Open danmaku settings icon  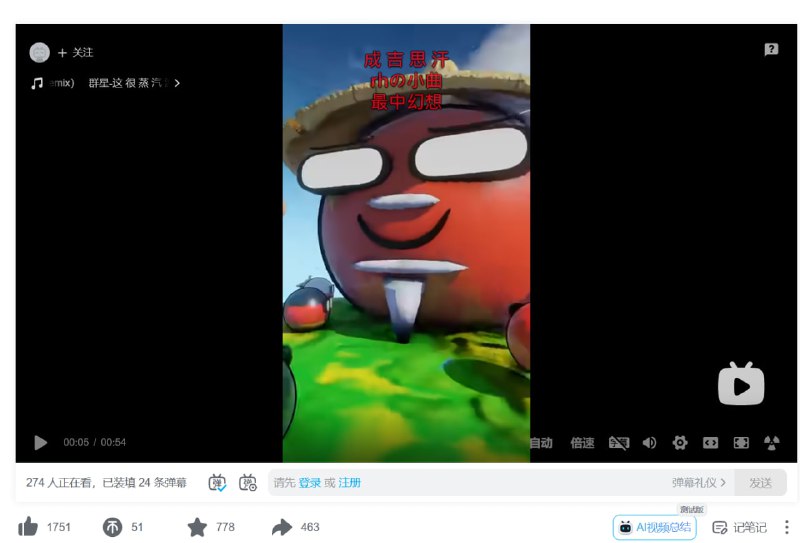click(x=248, y=482)
